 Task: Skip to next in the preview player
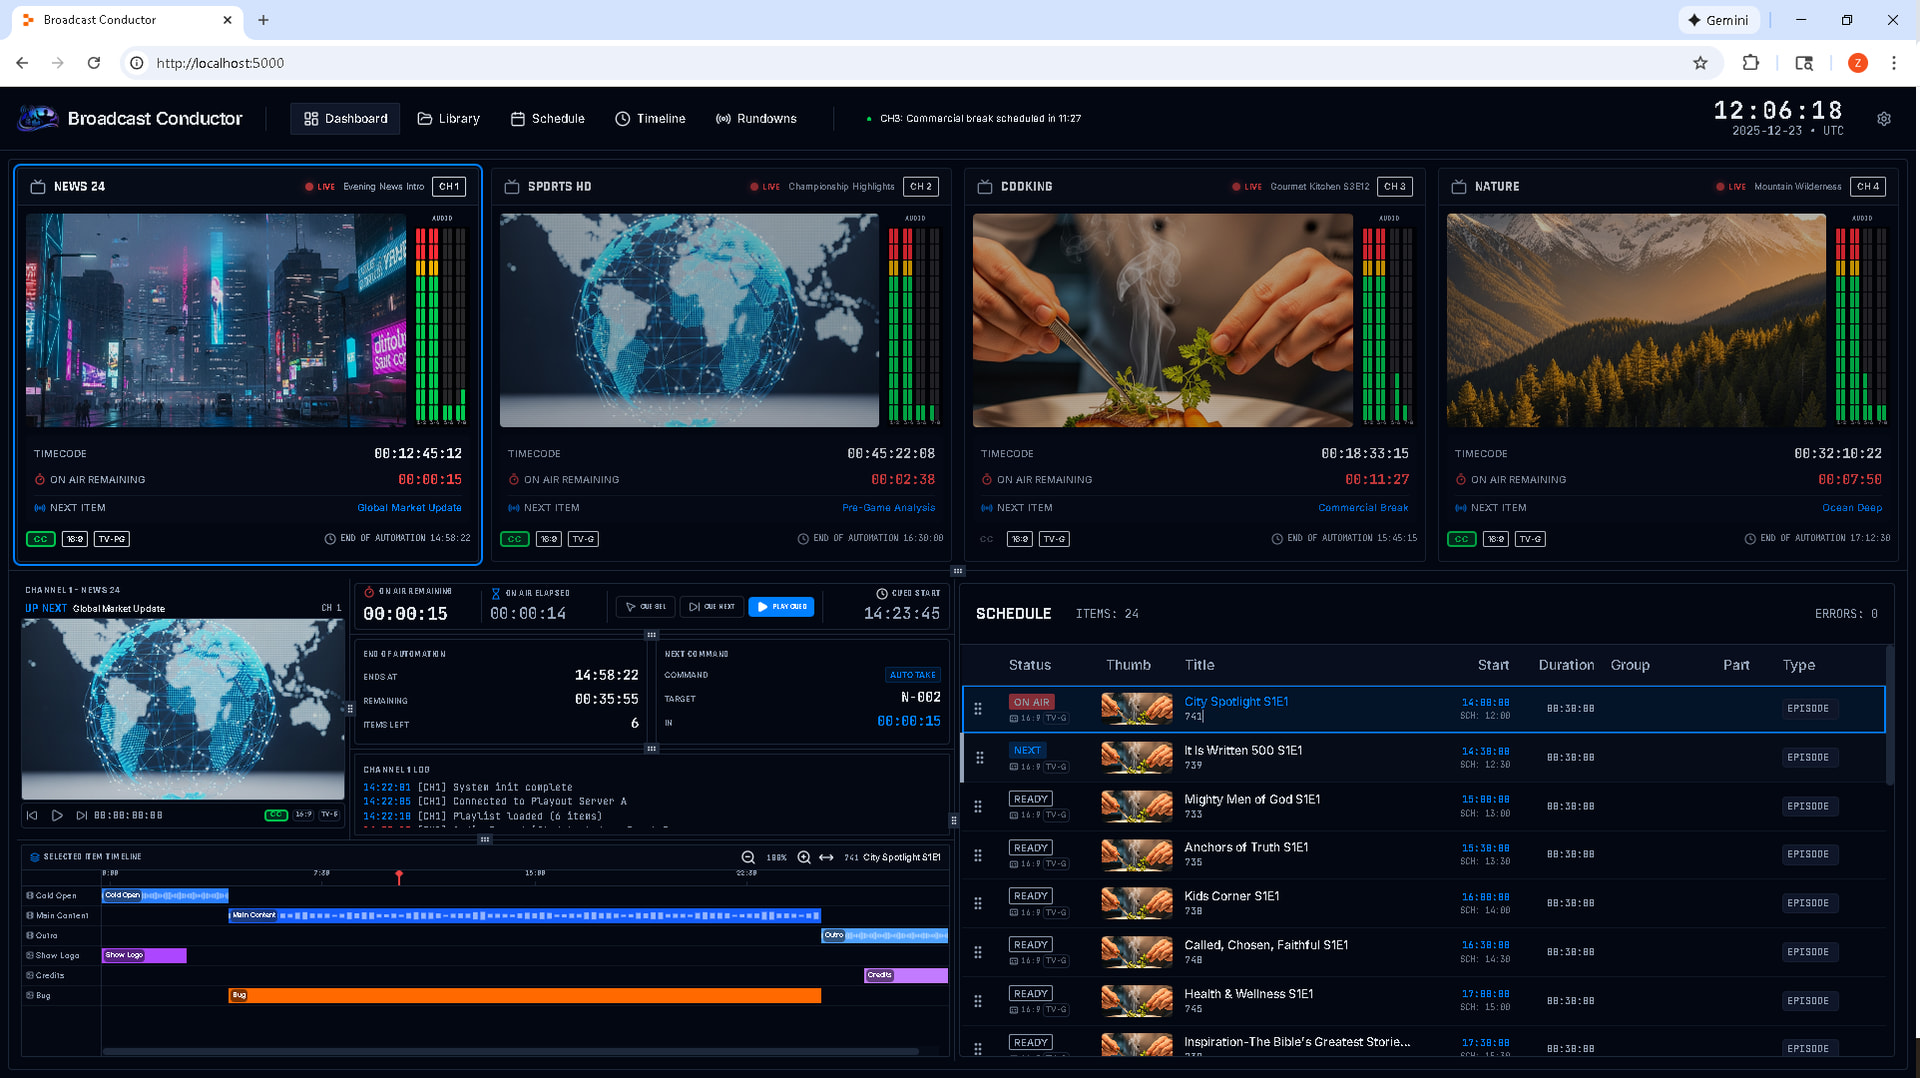point(82,816)
